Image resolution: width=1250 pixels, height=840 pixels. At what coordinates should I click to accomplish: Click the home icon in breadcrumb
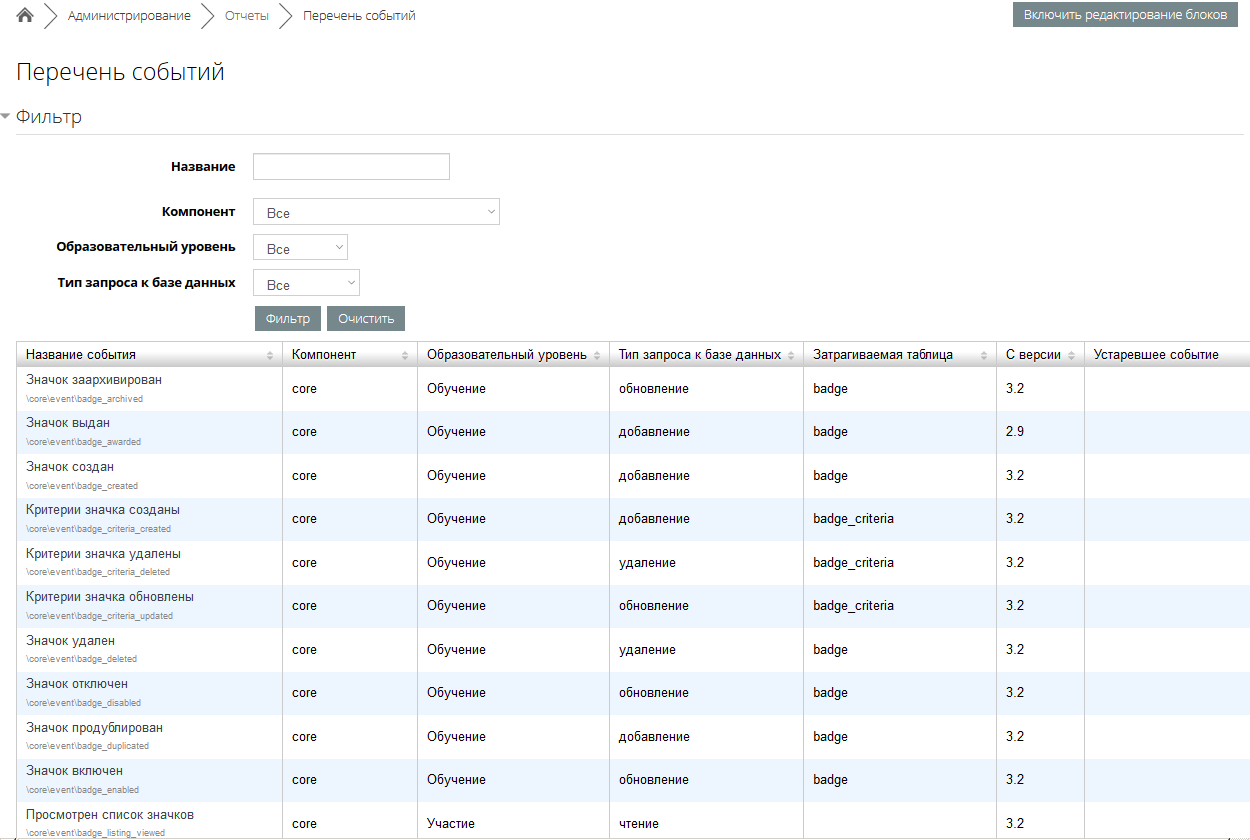pyautogui.click(x=26, y=16)
